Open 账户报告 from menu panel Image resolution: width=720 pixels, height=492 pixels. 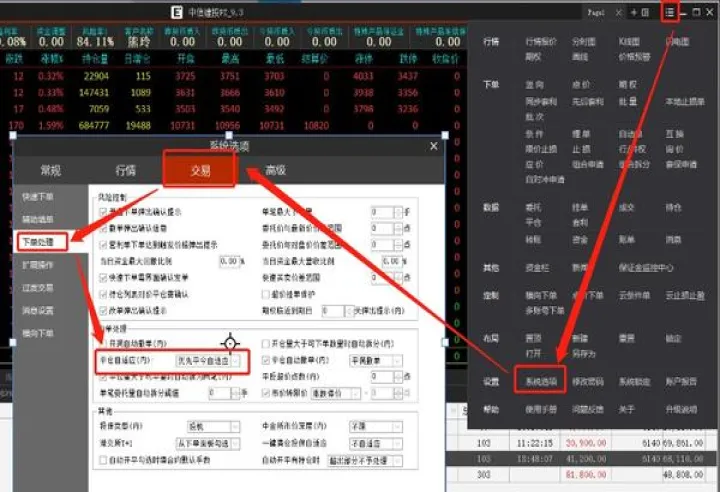(x=681, y=381)
